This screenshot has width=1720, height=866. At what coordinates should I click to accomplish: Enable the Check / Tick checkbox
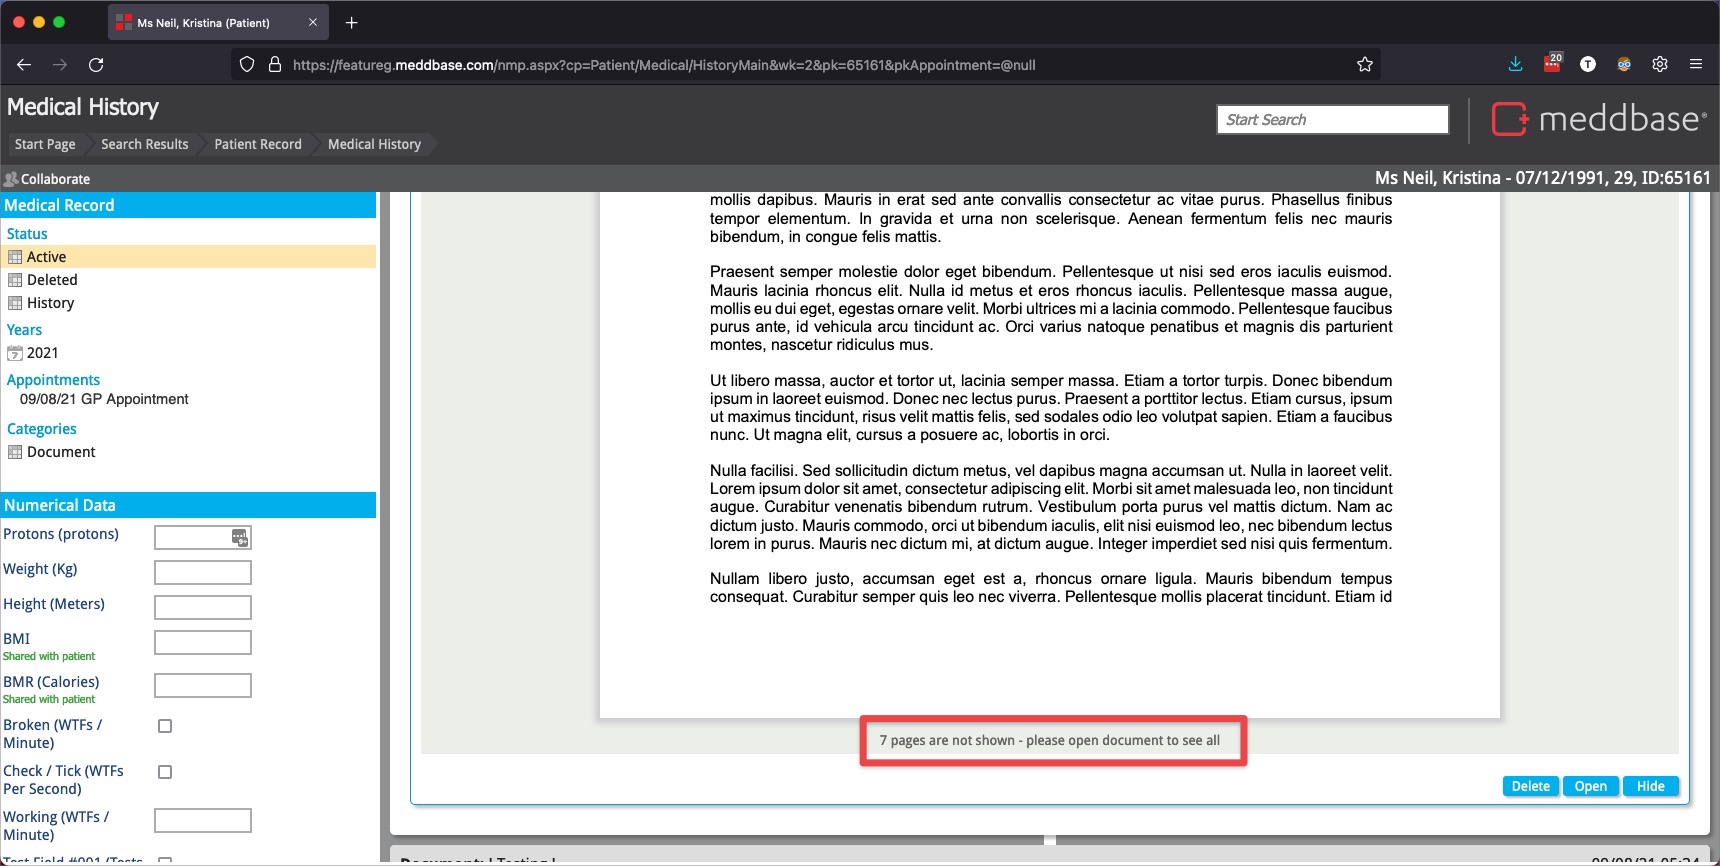pos(165,772)
